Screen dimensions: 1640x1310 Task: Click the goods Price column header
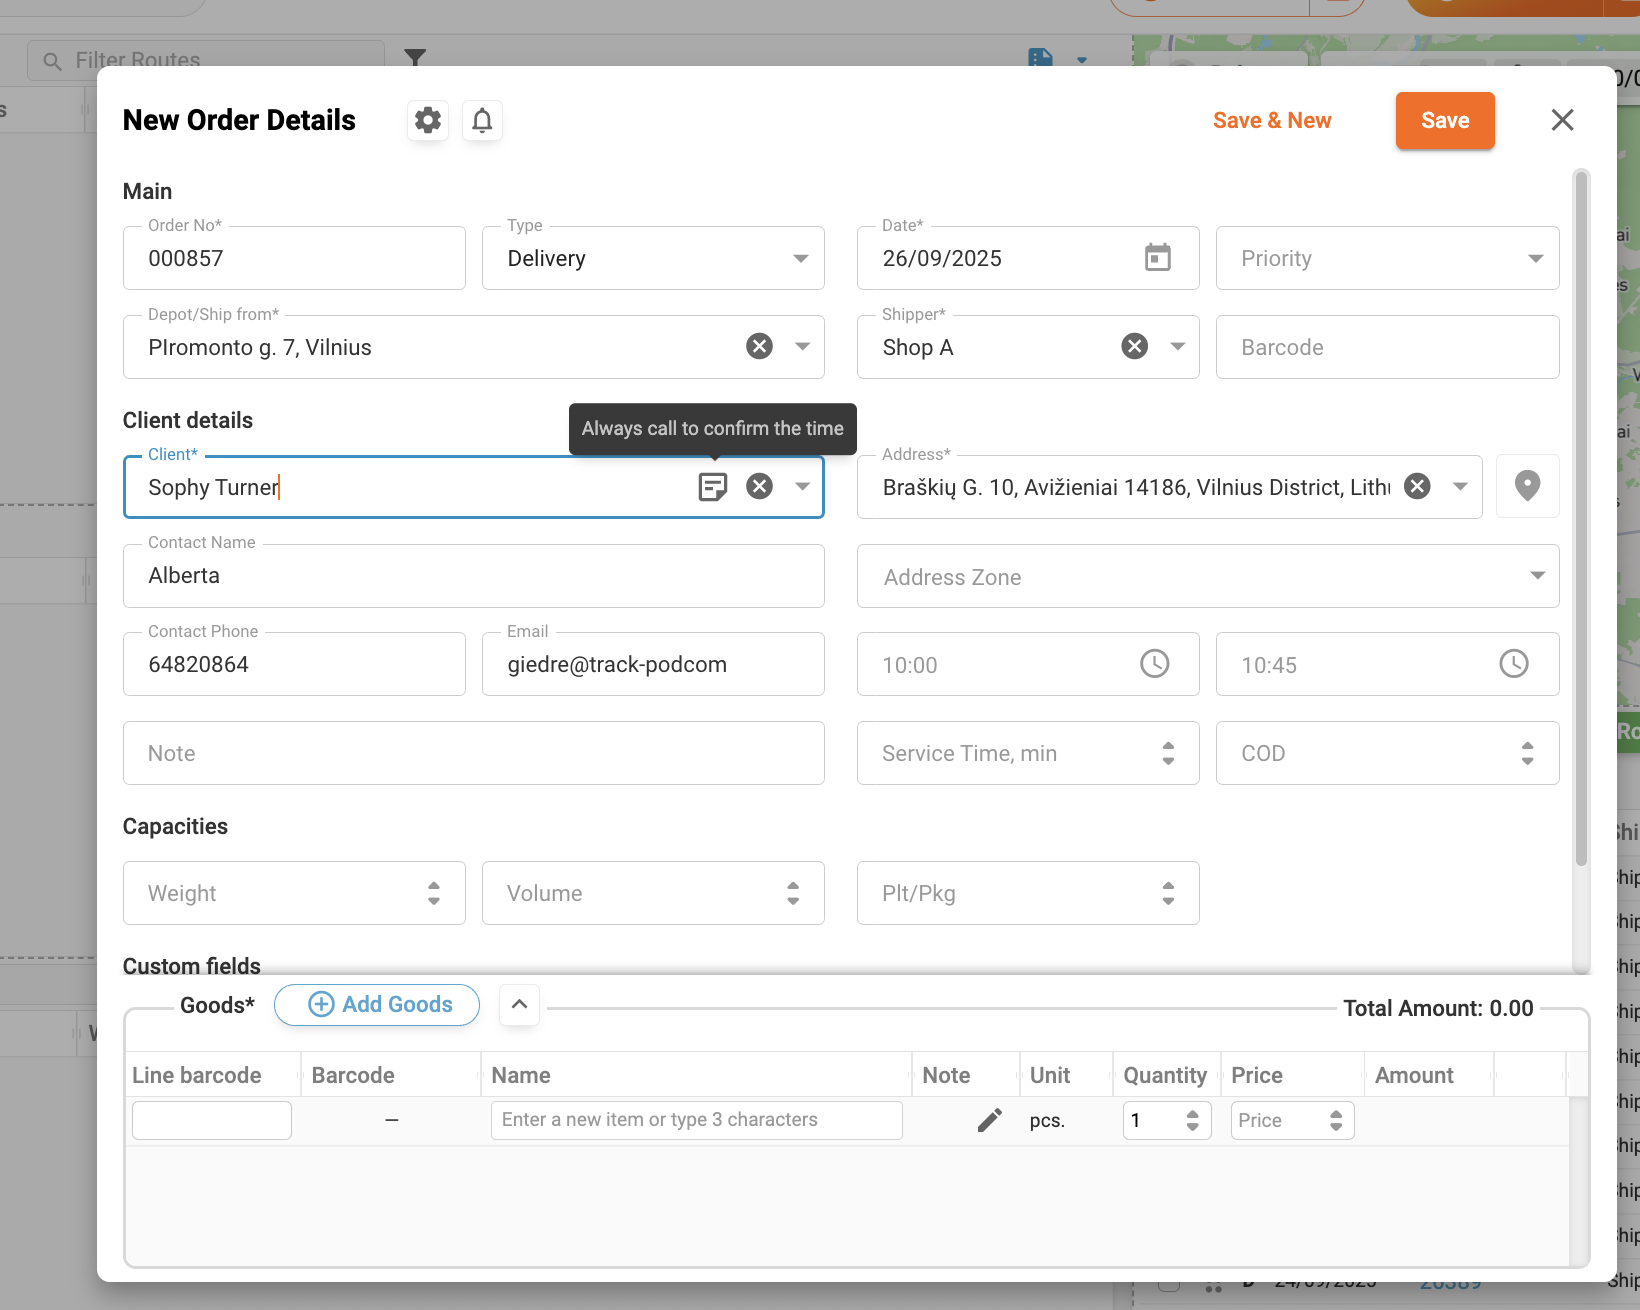pyautogui.click(x=1257, y=1075)
